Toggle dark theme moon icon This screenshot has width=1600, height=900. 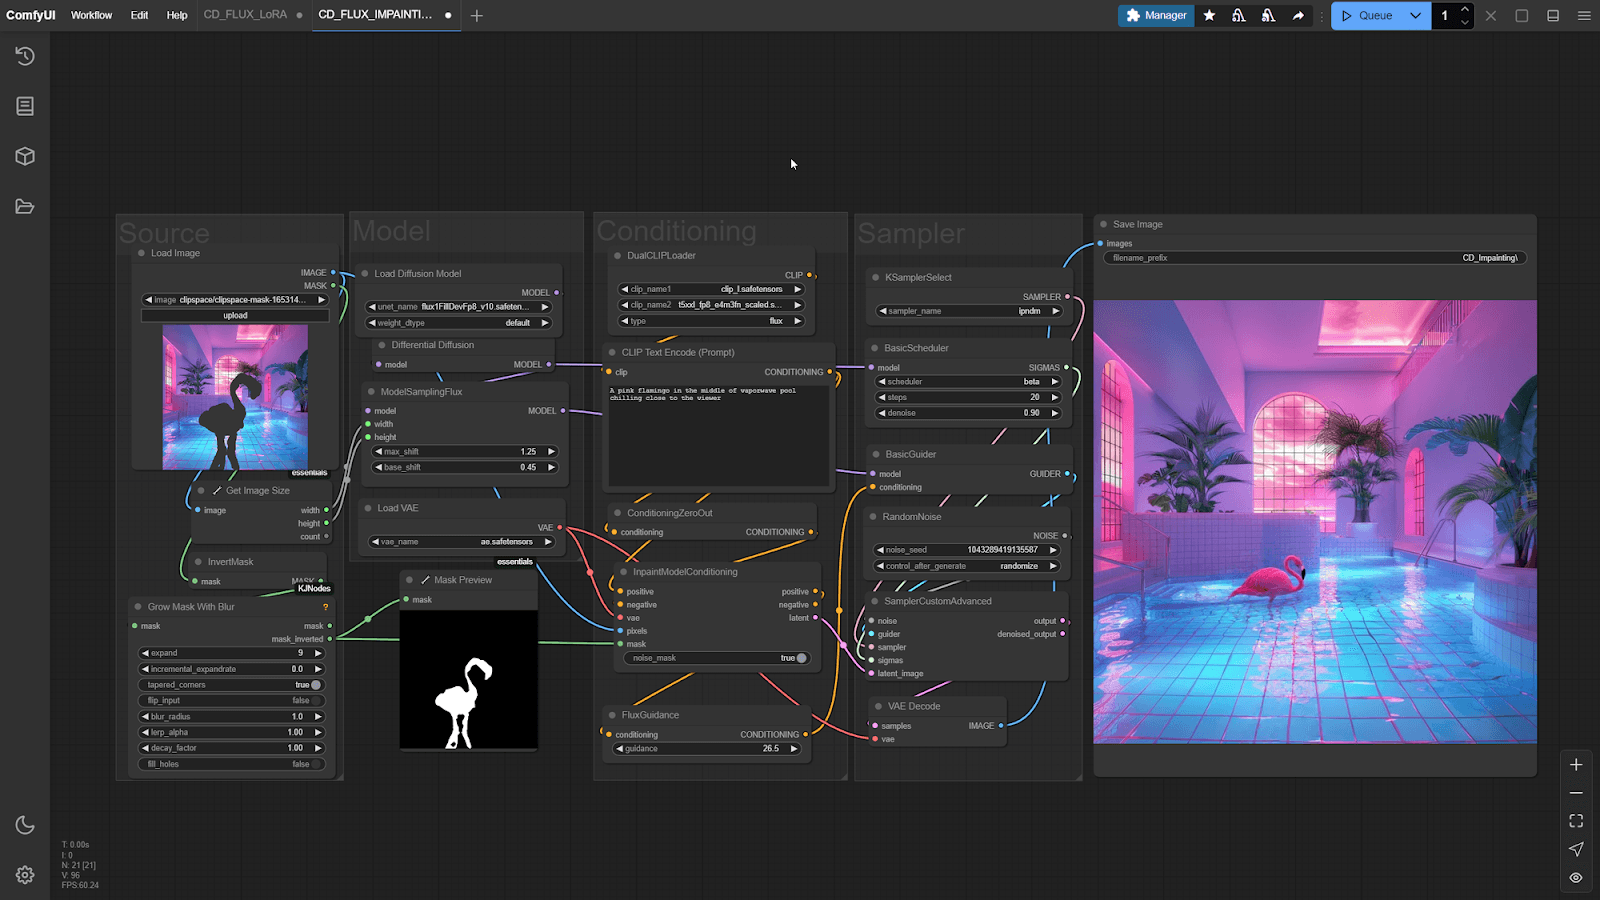coord(25,825)
